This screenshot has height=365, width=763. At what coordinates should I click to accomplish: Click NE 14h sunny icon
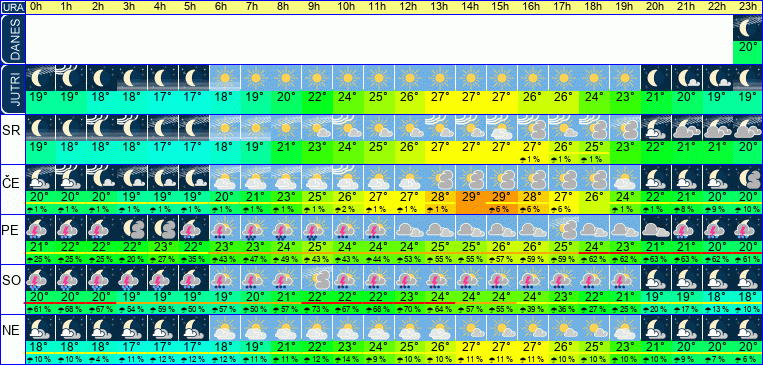[471, 328]
